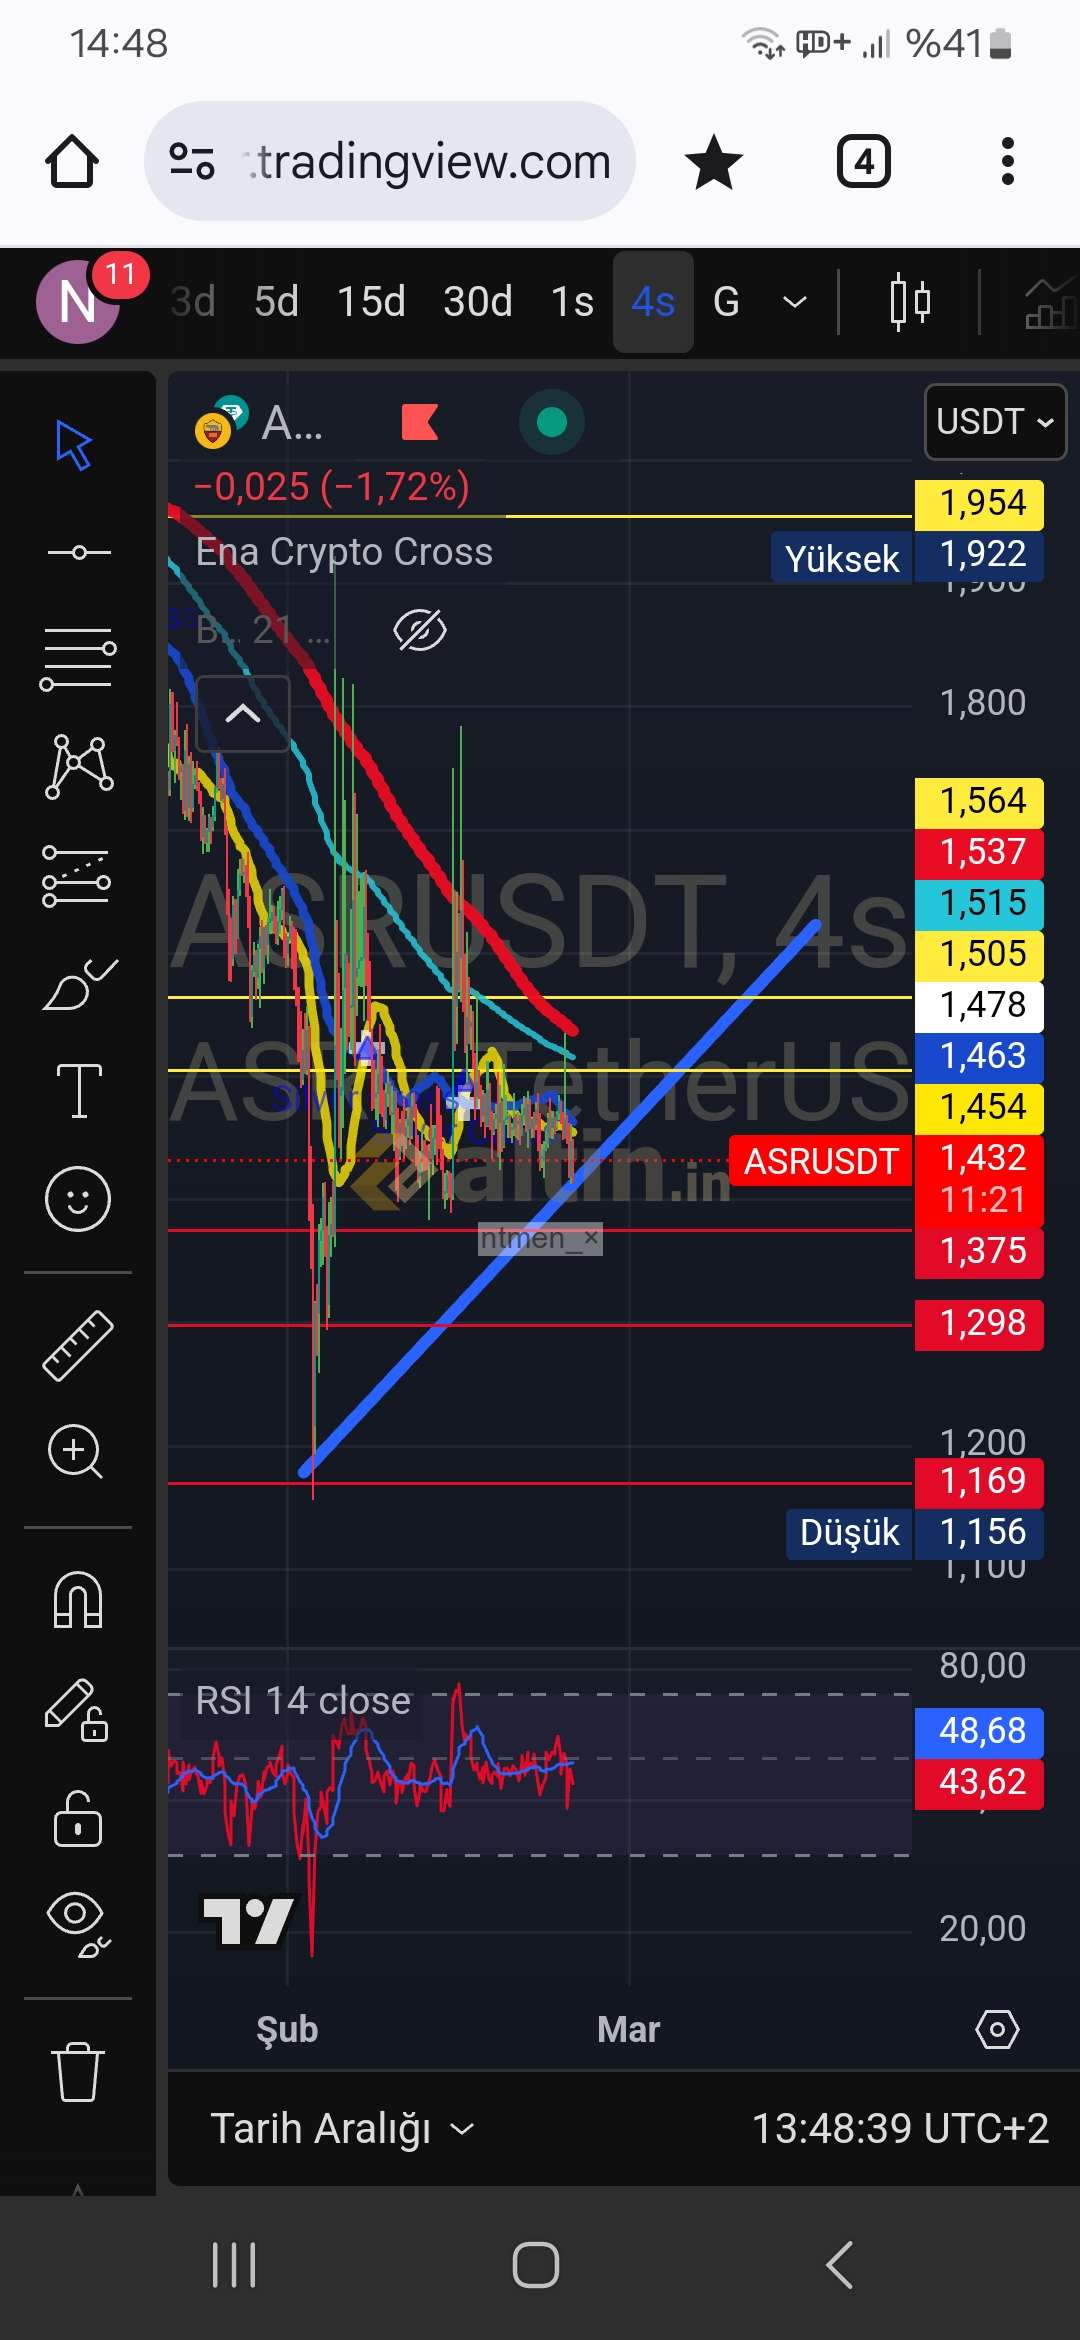
Task: Go to the browser home page
Action: [72, 161]
